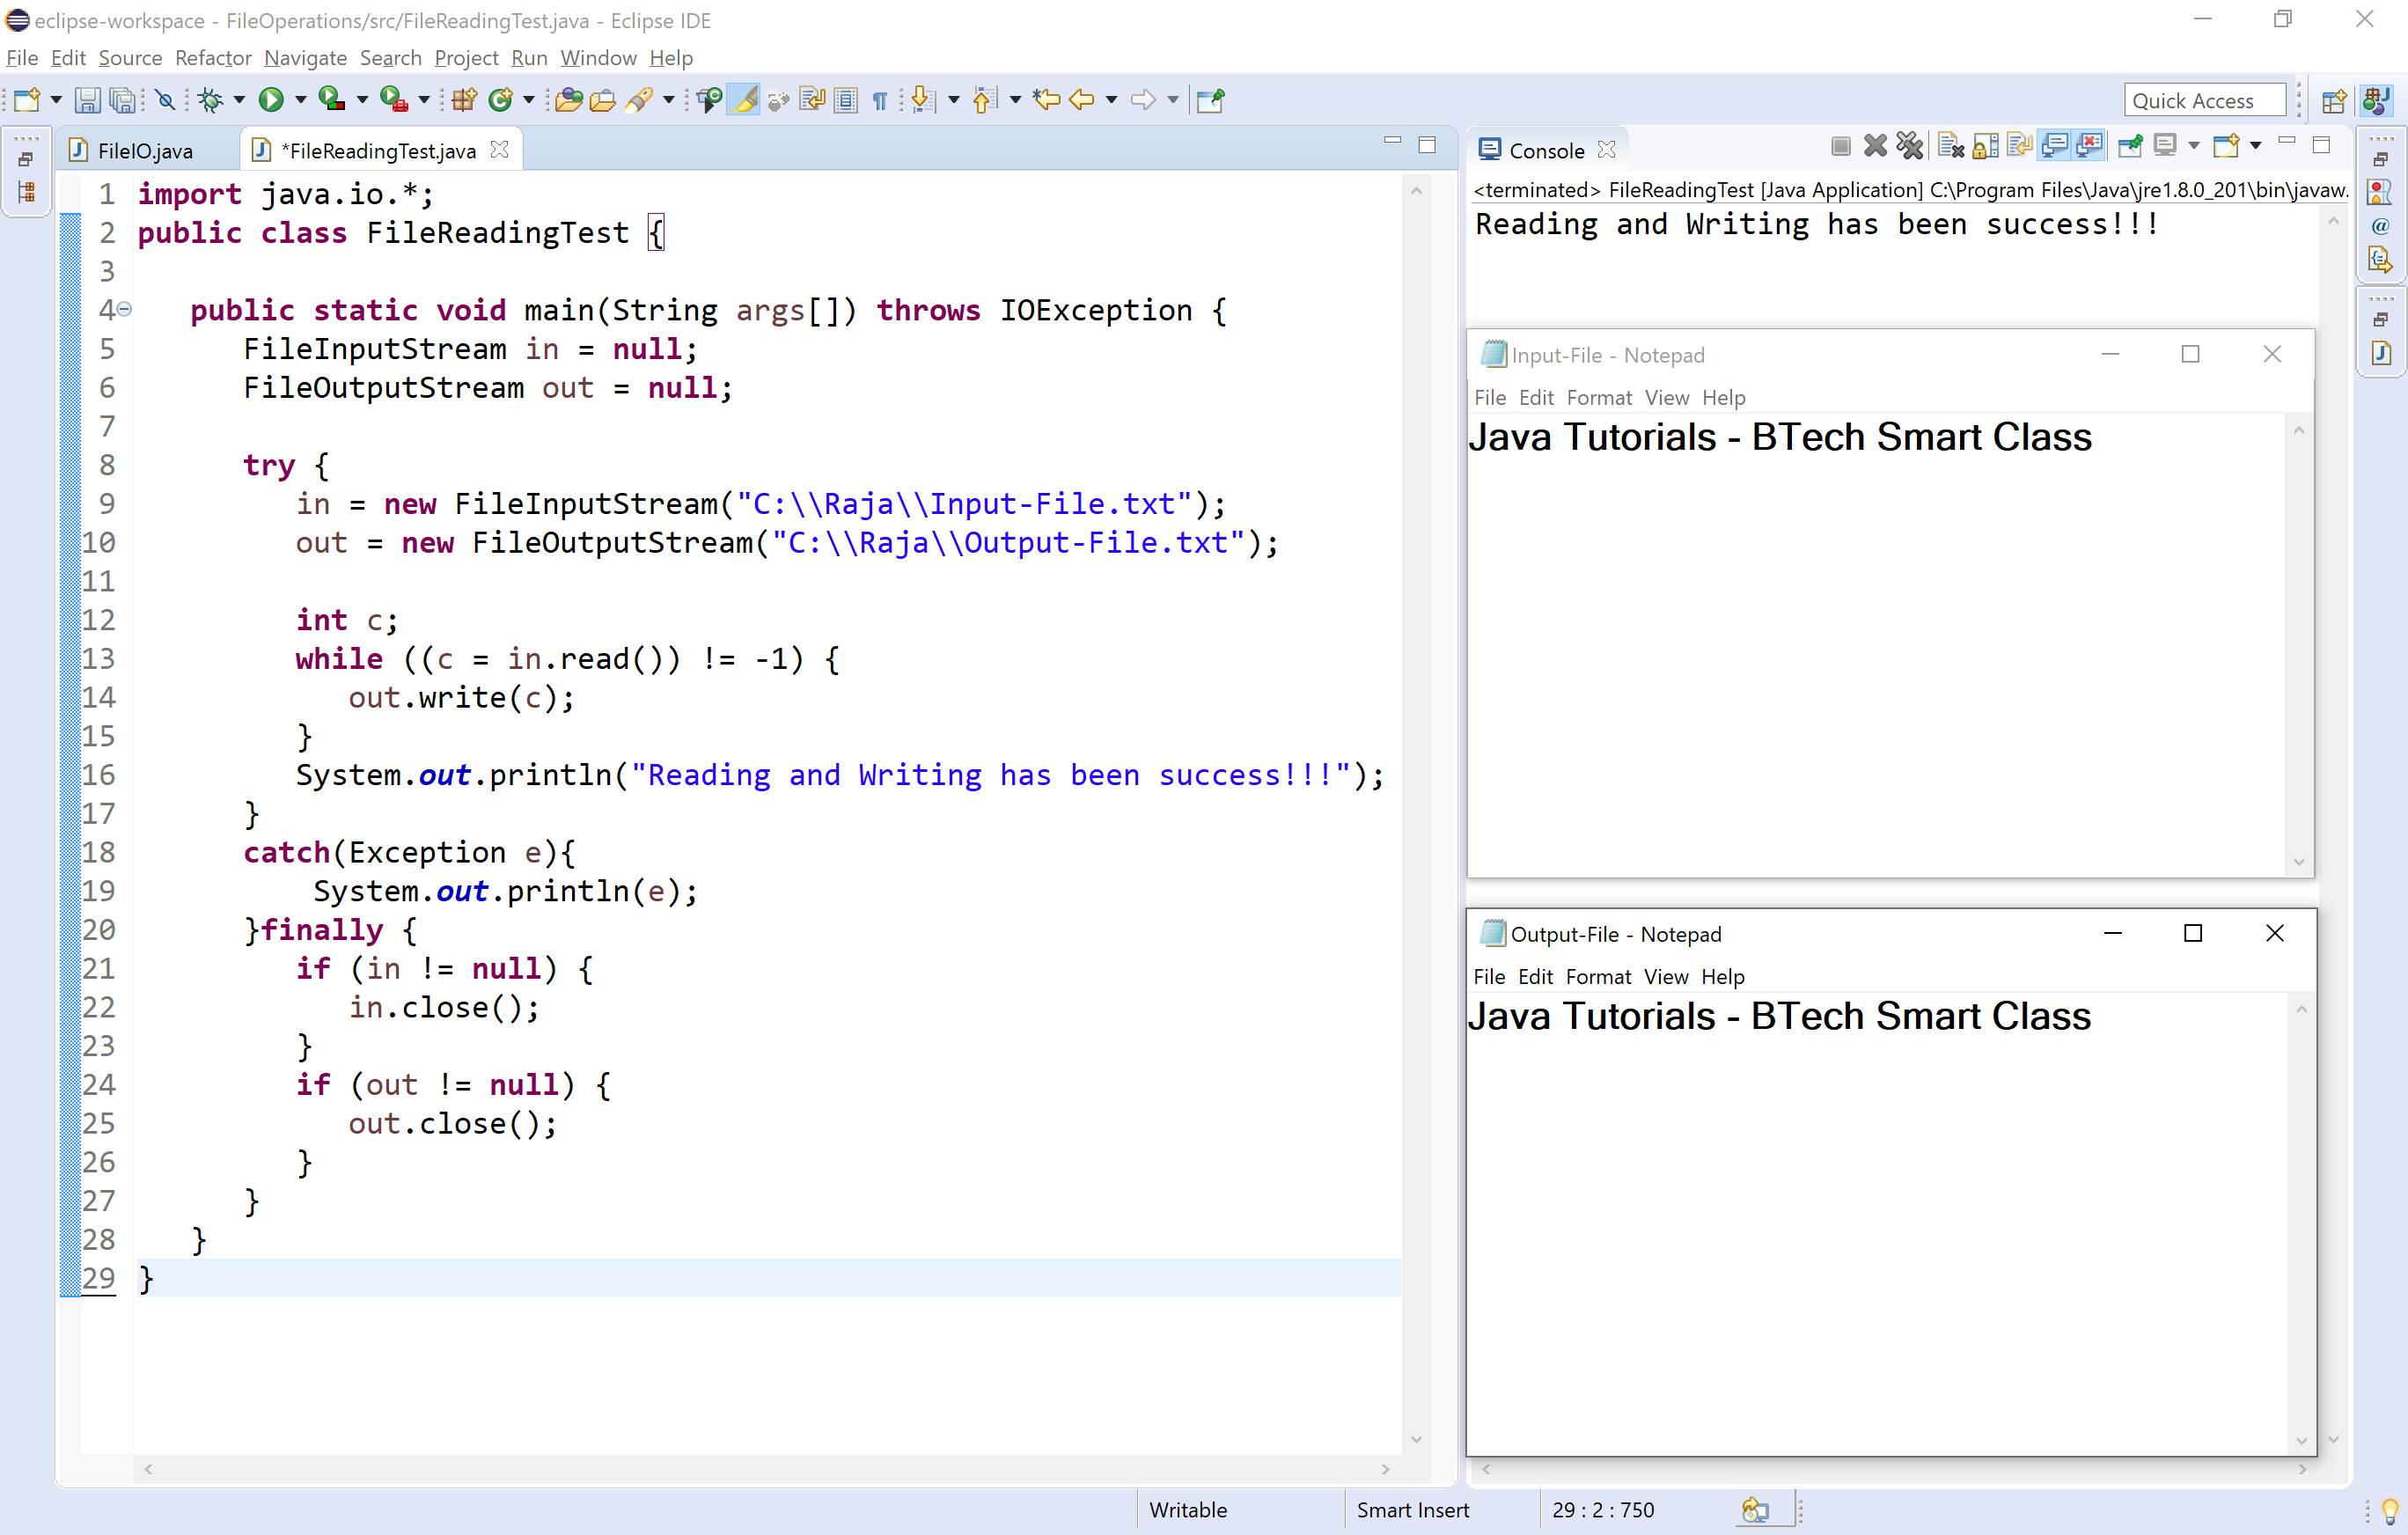Toggle Show Whitespace Characters in editor
This screenshot has height=1535, width=2408.
coord(879,100)
